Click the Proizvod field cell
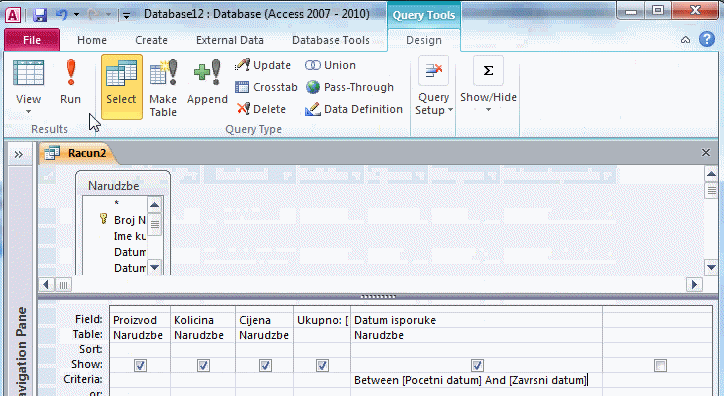This screenshot has width=724, height=396. click(x=140, y=320)
